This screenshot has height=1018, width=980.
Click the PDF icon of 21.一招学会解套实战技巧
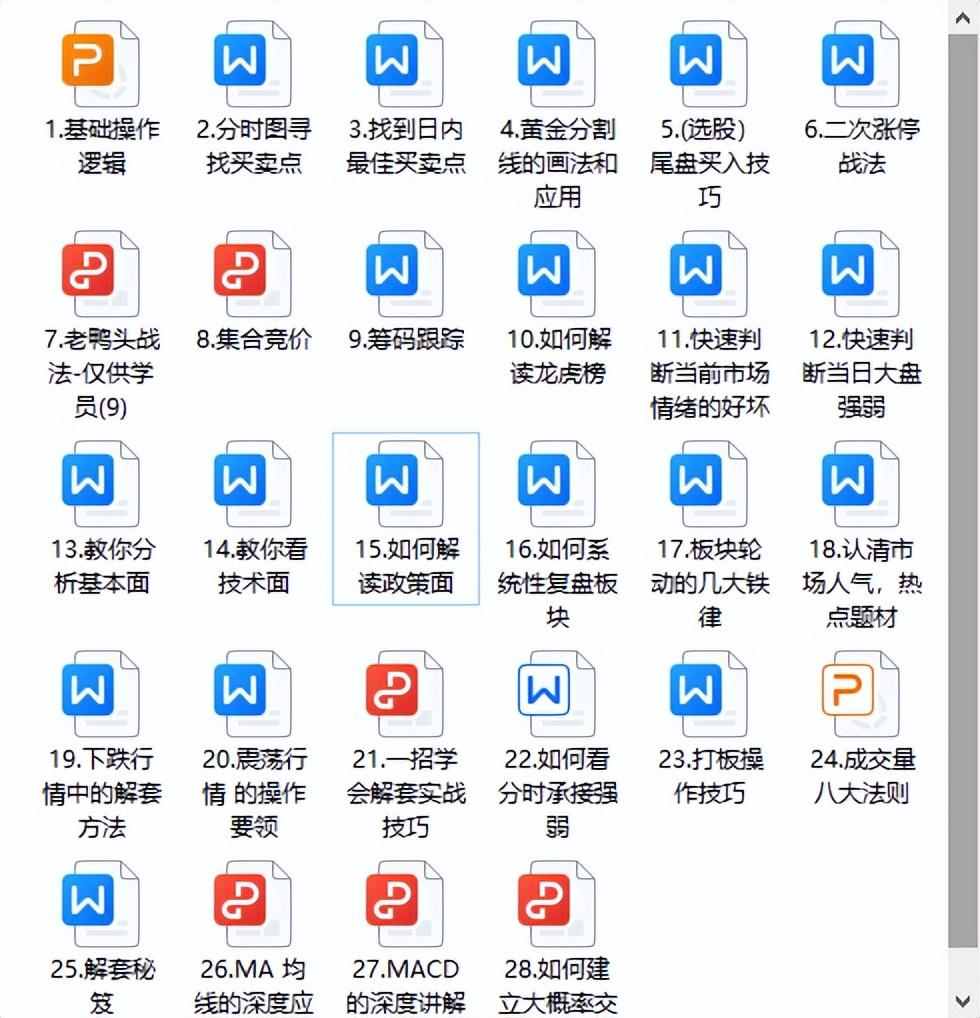point(405,693)
